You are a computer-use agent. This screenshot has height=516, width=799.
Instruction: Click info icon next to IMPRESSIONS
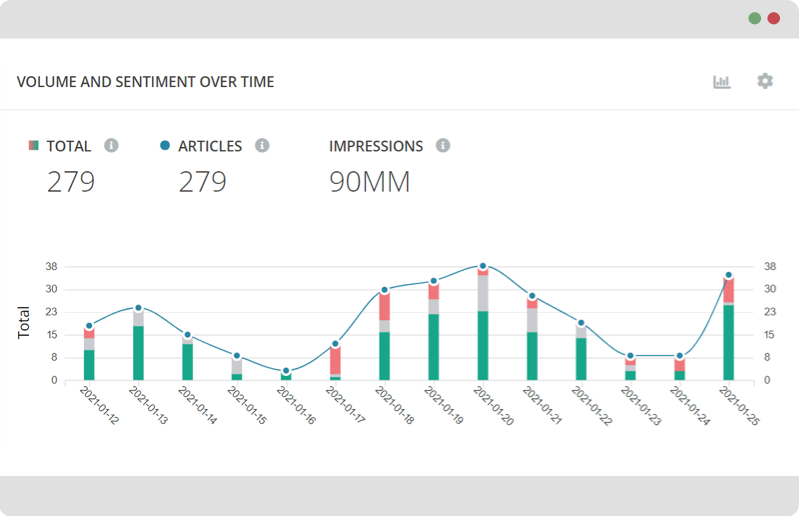point(443,145)
